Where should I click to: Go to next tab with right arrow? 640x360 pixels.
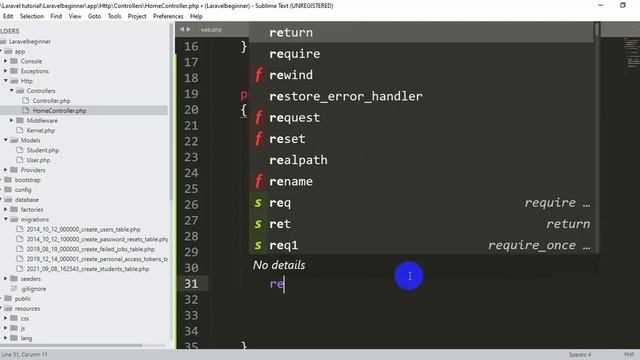point(188,29)
